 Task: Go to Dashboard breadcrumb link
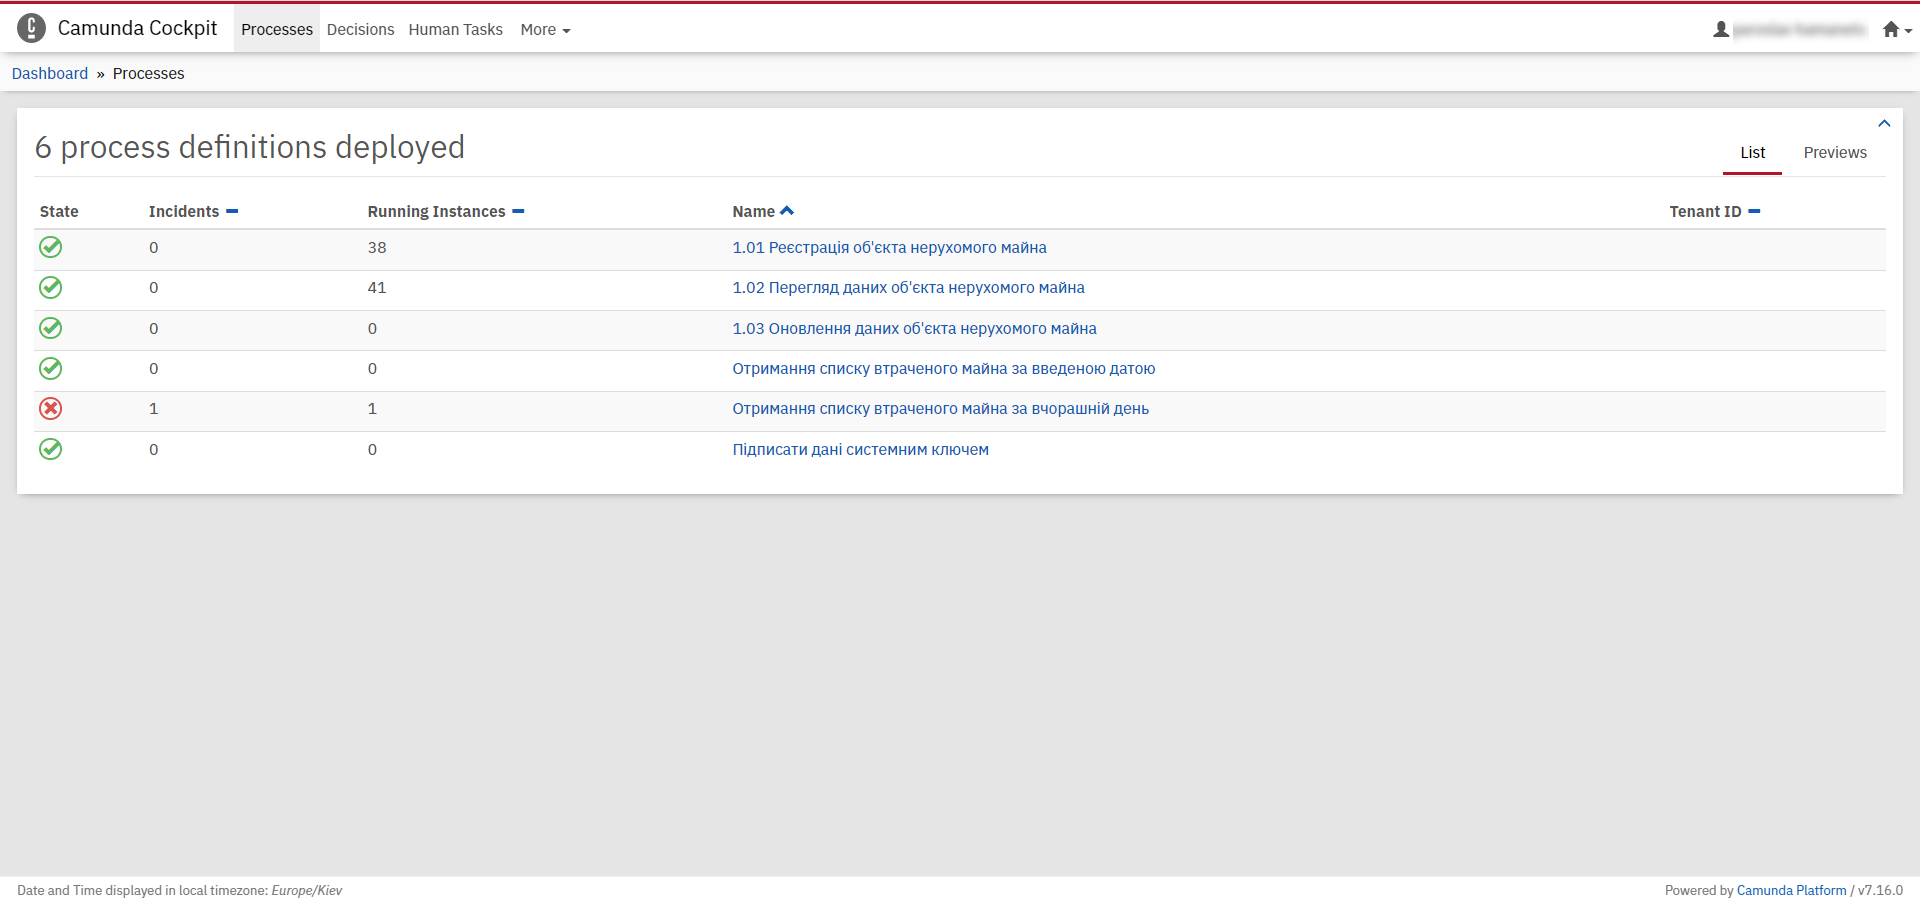click(x=50, y=74)
